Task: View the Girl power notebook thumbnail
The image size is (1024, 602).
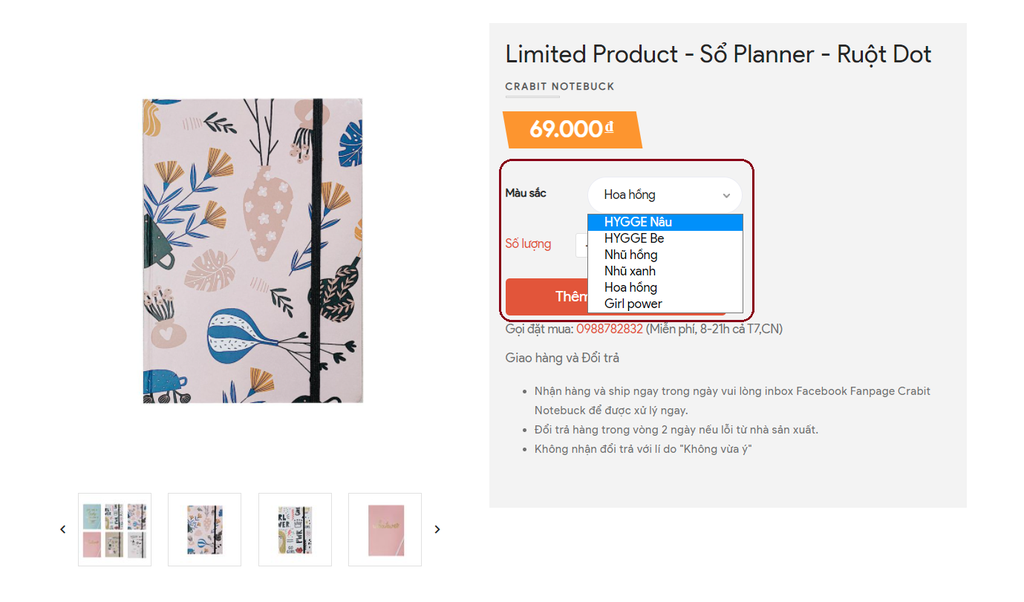Action: 295,529
